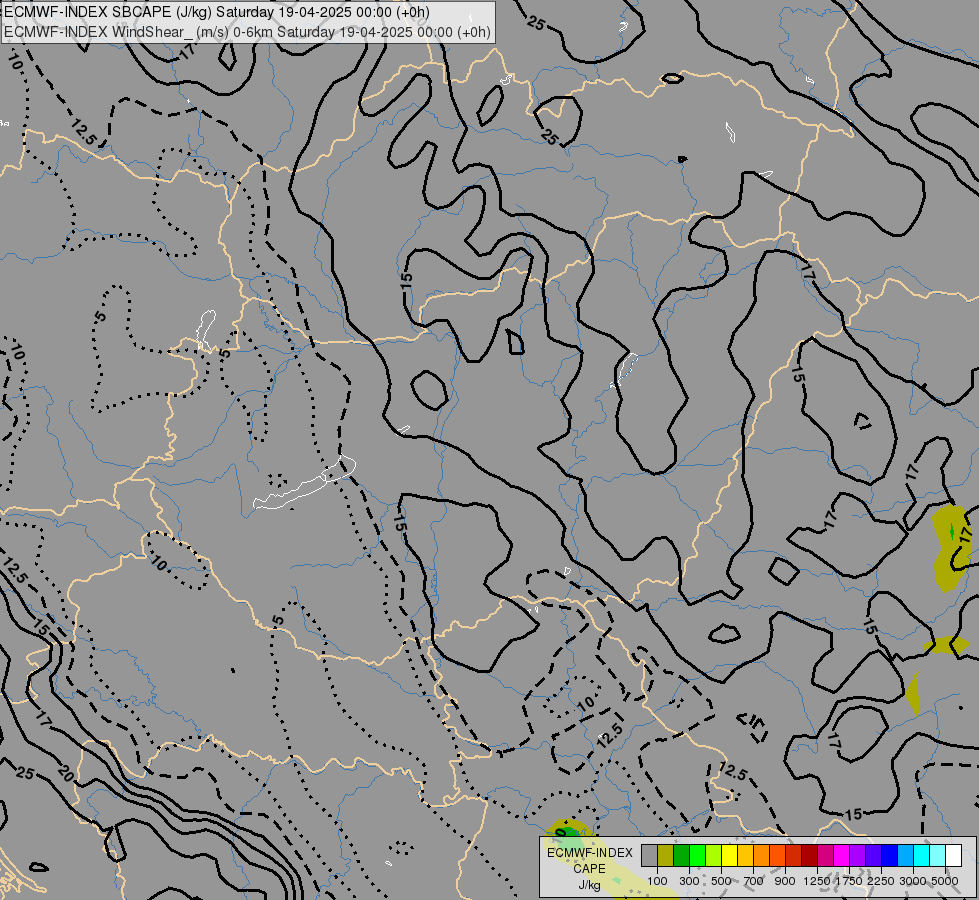Click the gray CAPE legend swatch
The image size is (979, 900).
coord(649,855)
